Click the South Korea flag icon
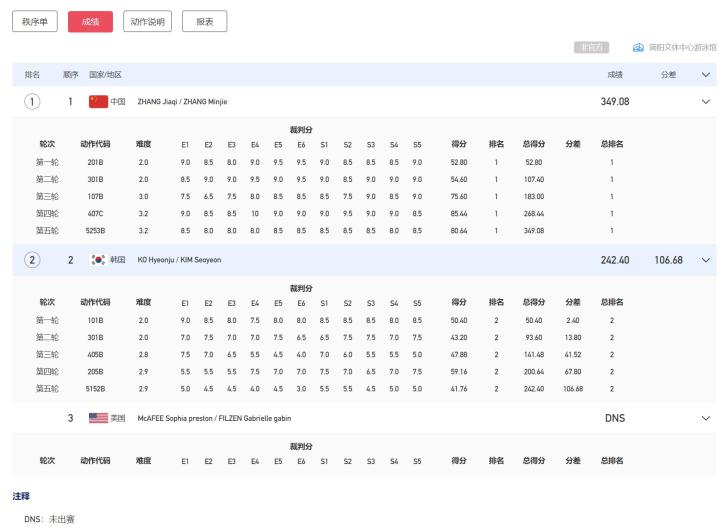This screenshot has width=720, height=529. tap(98, 260)
